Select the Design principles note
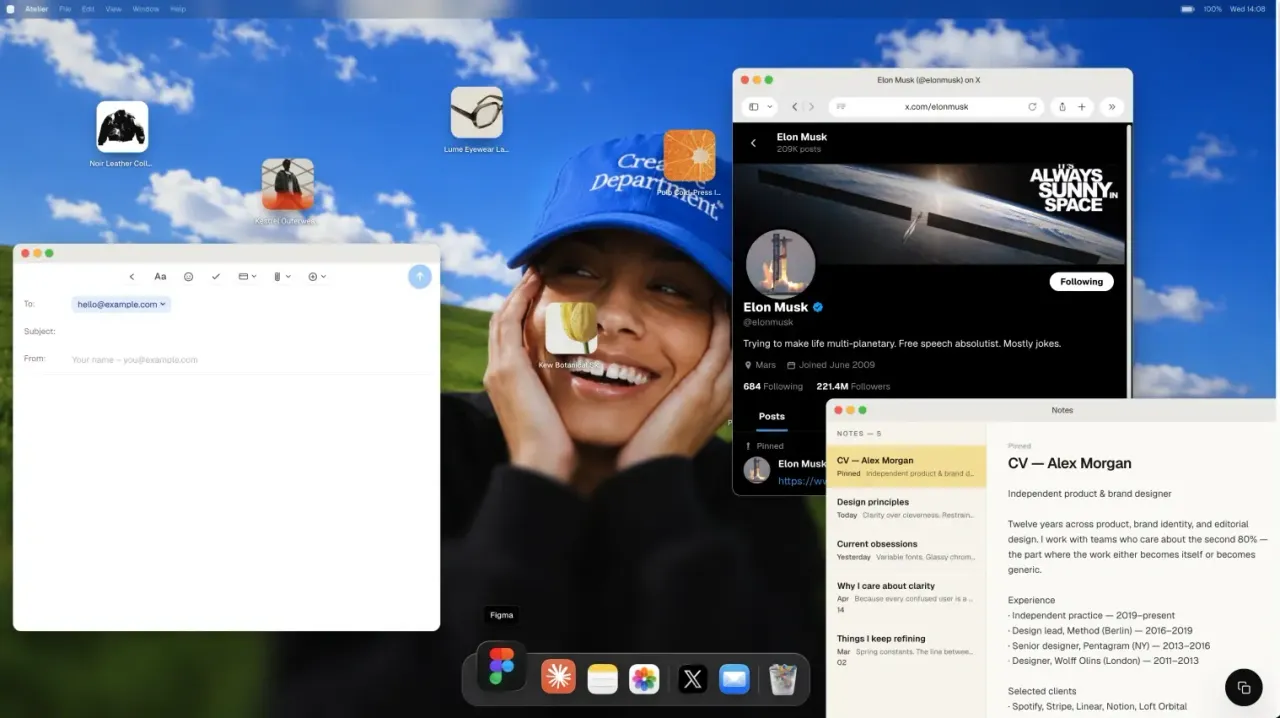This screenshot has width=1280, height=718. [x=907, y=508]
